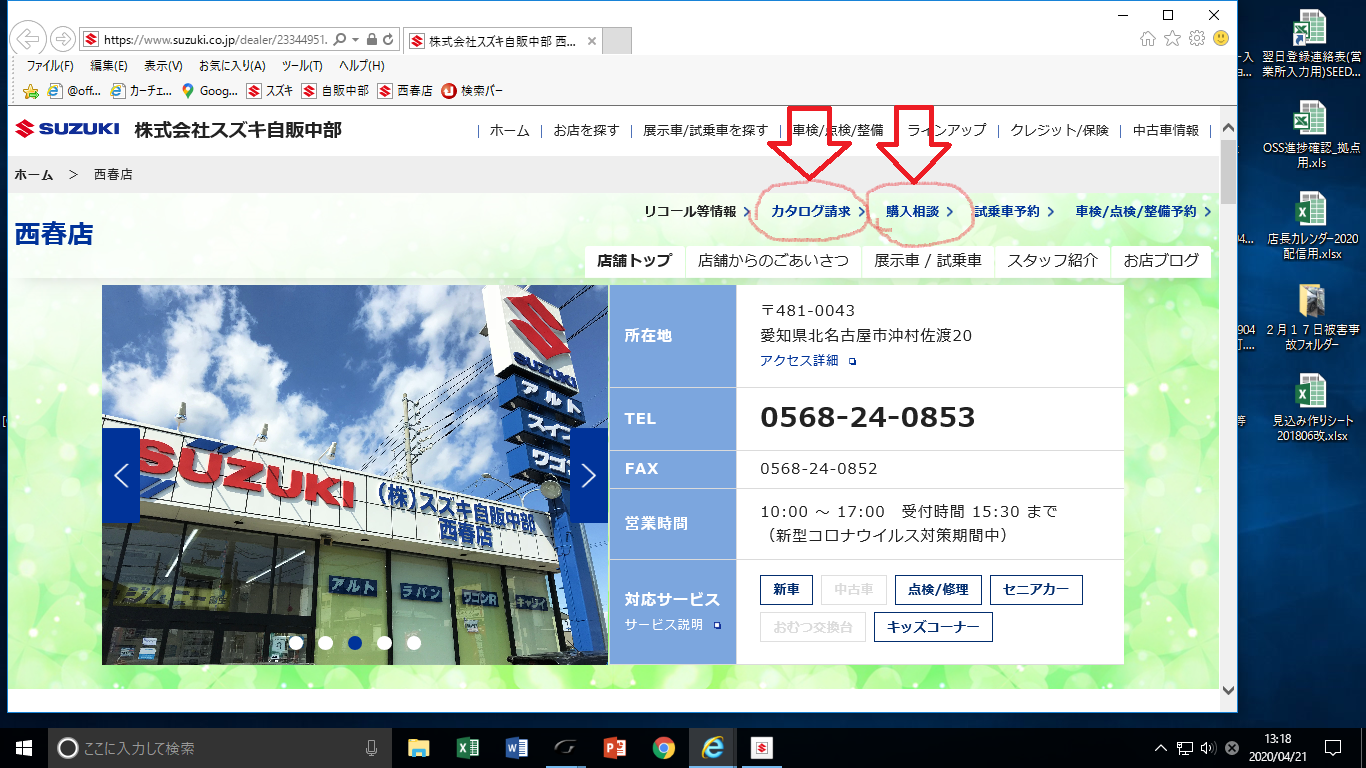
Task: Click the Home house icon in IE toolbar
Action: tap(1148, 39)
